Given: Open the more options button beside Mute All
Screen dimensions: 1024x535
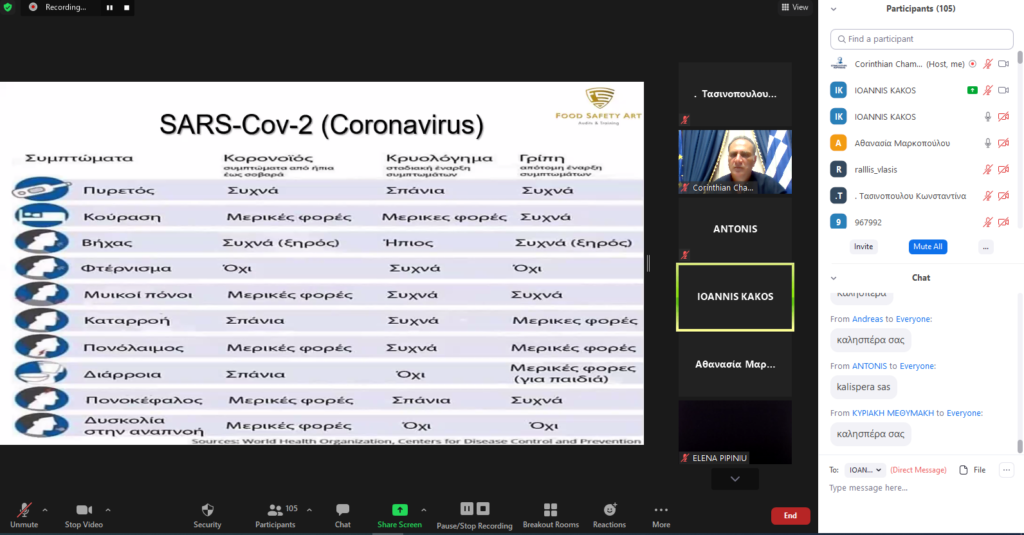Looking at the screenshot, I should (986, 246).
